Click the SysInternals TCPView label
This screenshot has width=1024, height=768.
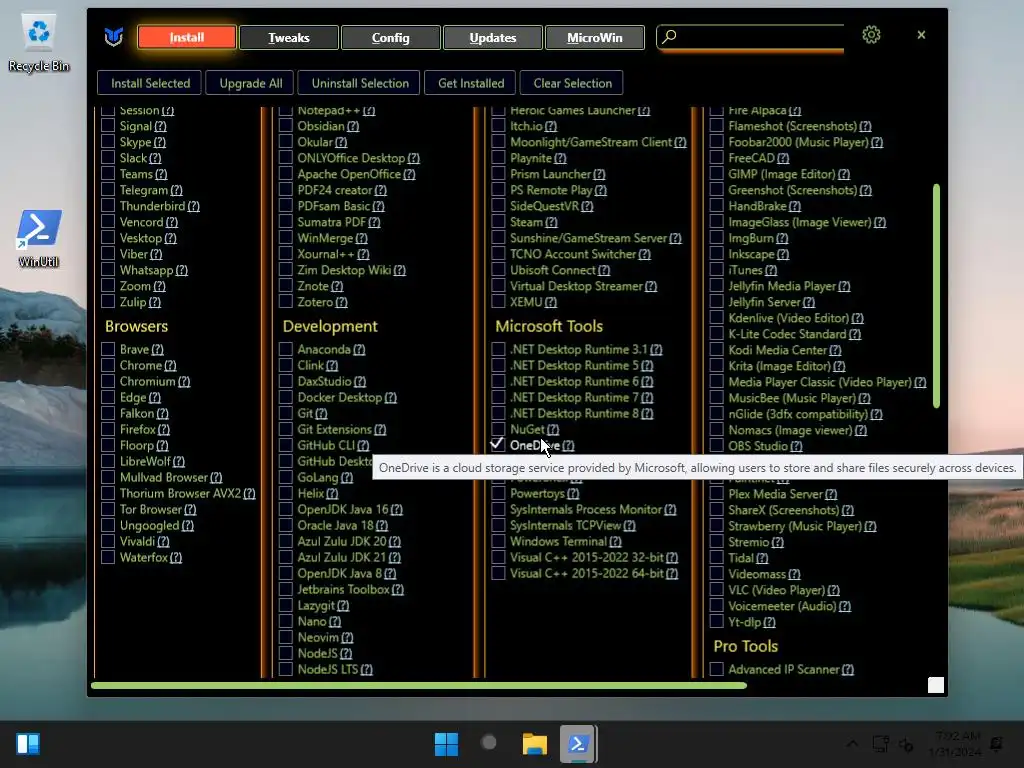566,525
